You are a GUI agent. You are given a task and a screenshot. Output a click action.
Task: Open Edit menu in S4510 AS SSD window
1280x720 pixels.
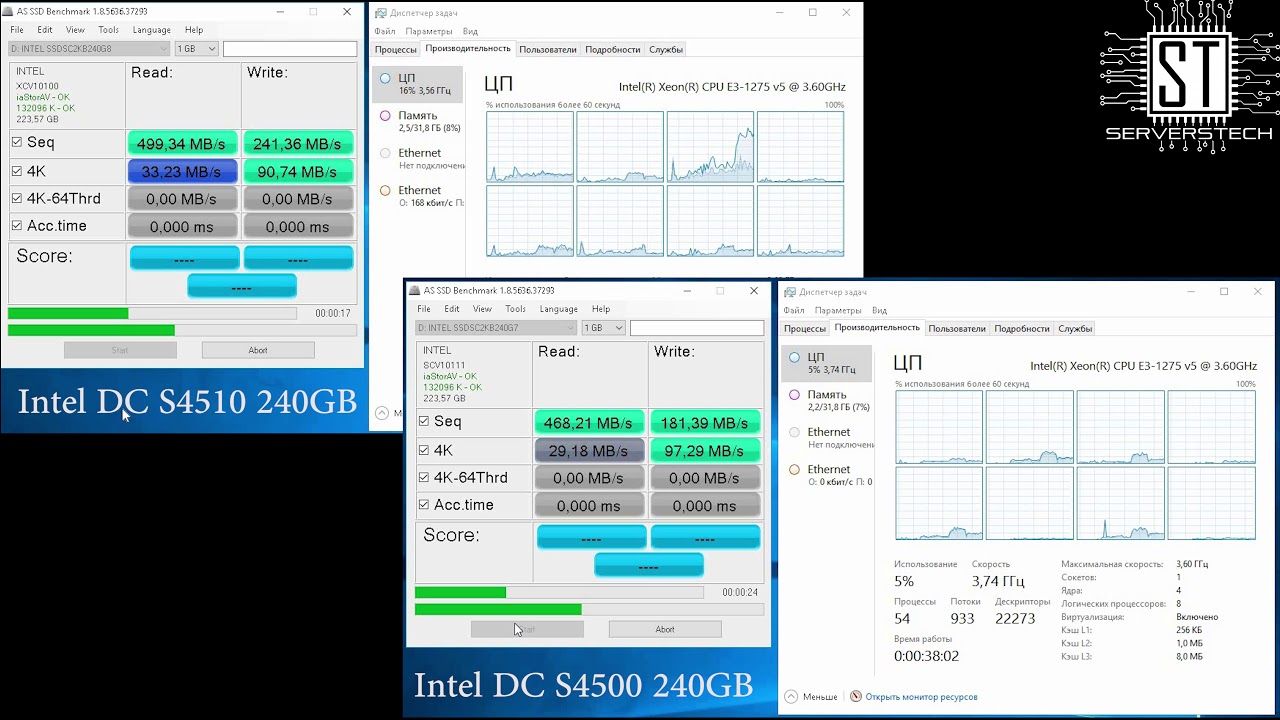[45, 30]
